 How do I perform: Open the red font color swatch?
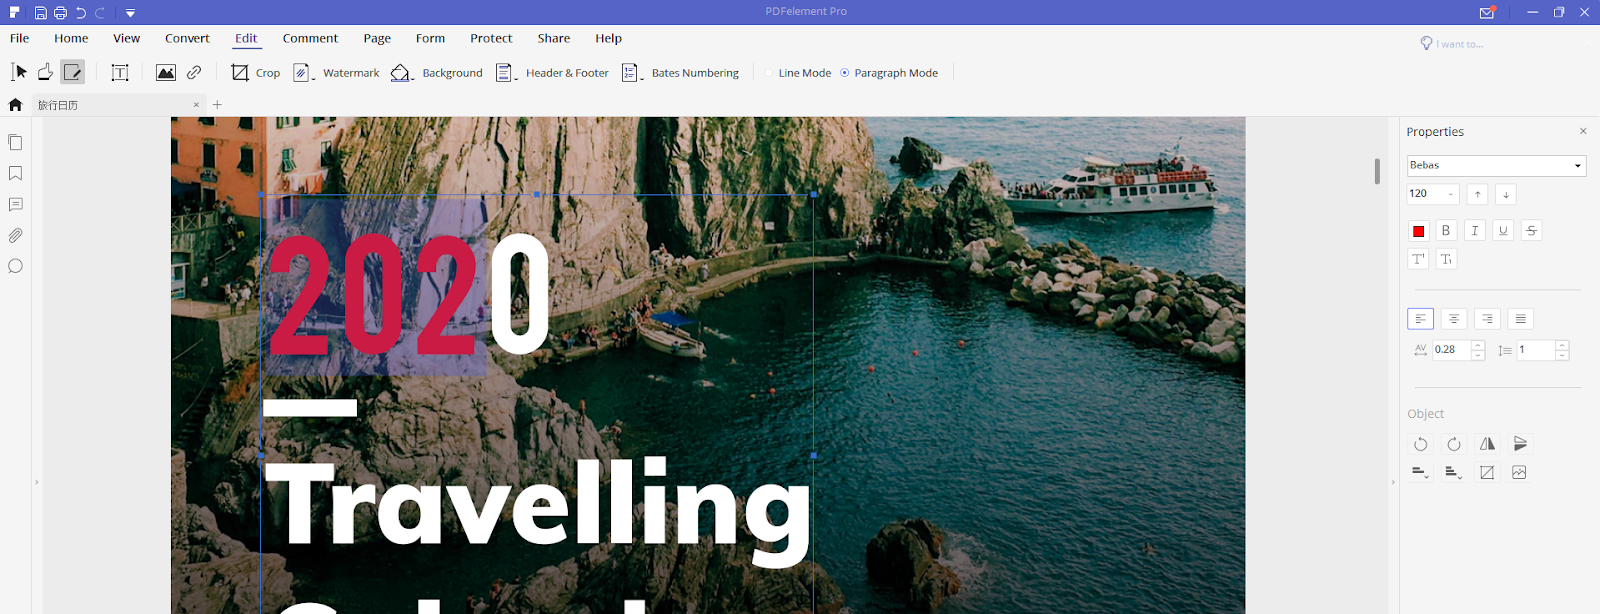click(x=1418, y=231)
